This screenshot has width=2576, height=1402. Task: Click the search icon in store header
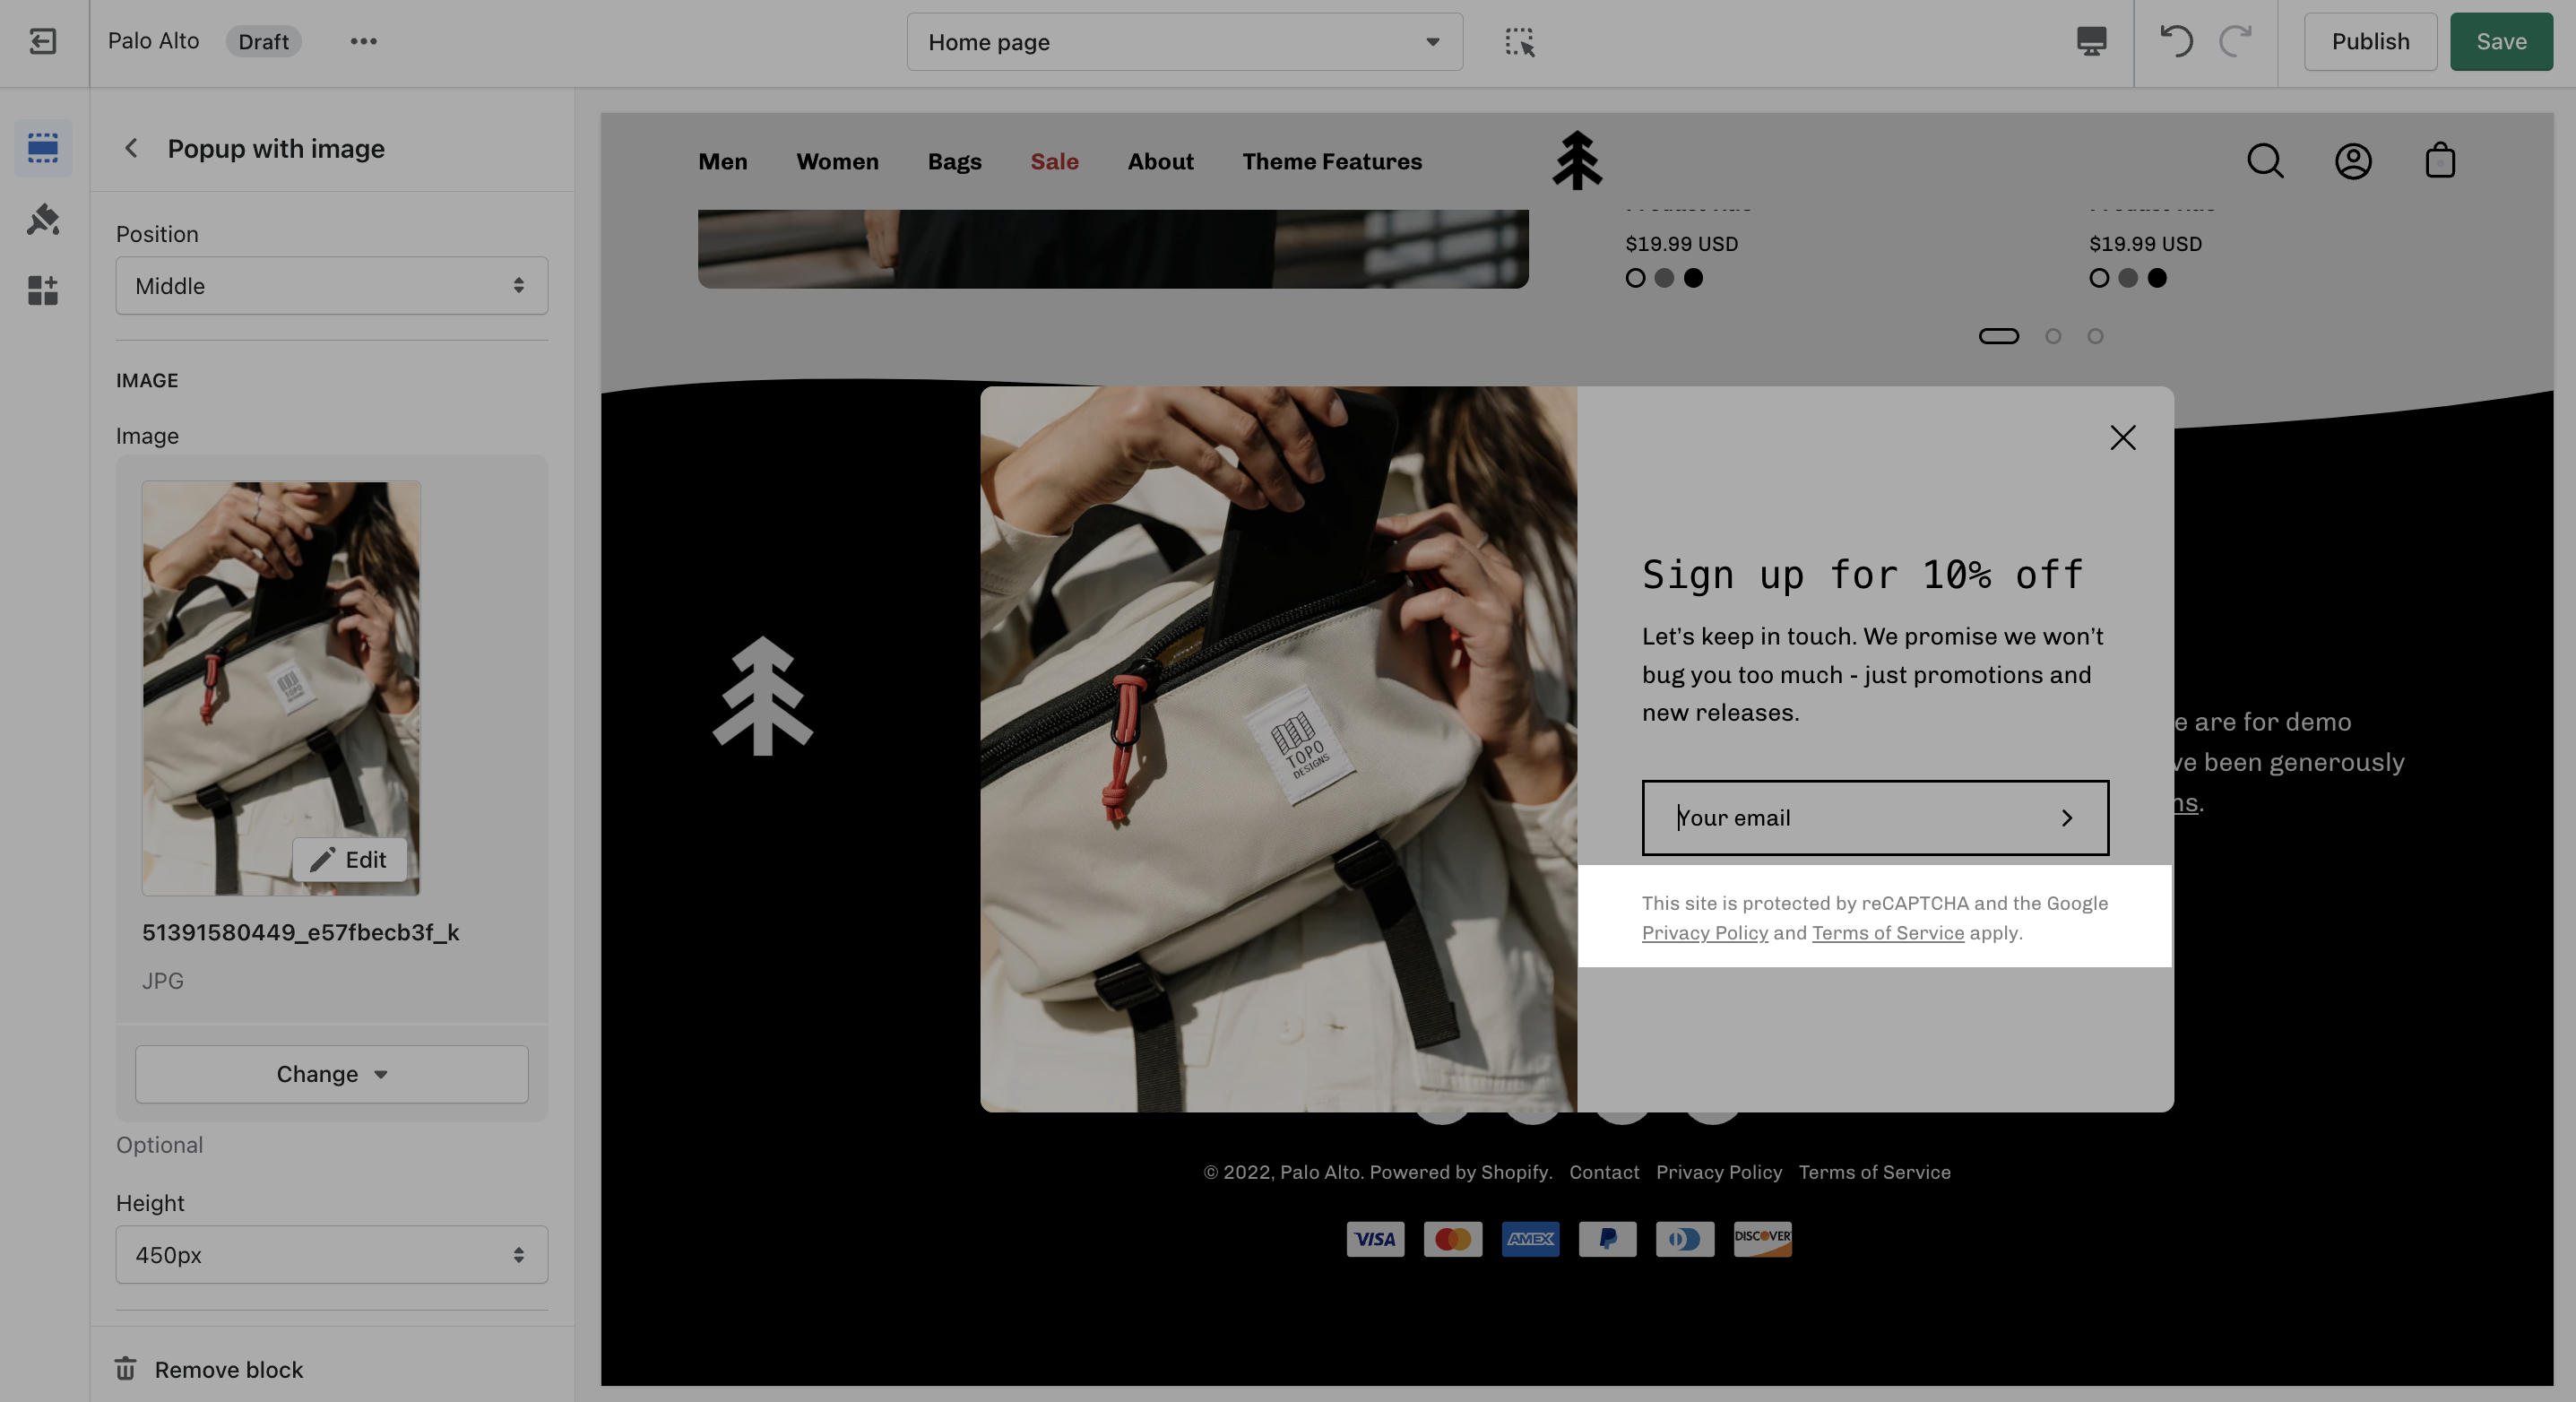click(x=2265, y=160)
